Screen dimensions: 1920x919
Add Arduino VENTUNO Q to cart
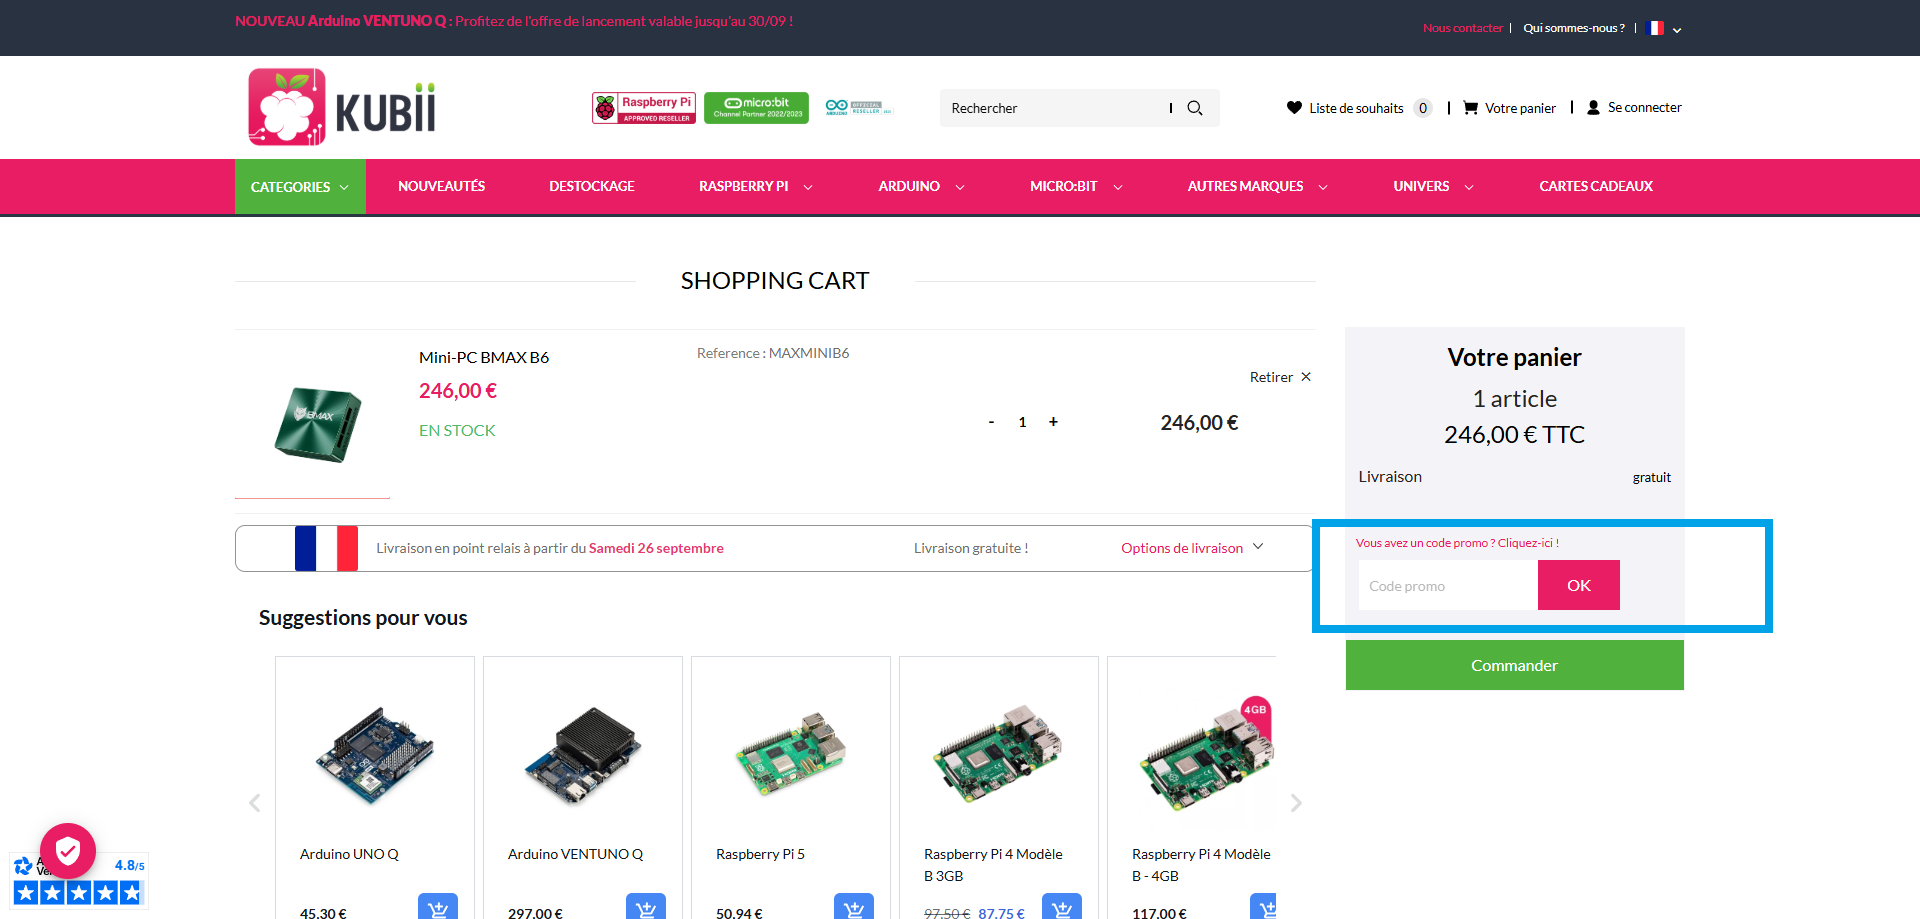646,908
